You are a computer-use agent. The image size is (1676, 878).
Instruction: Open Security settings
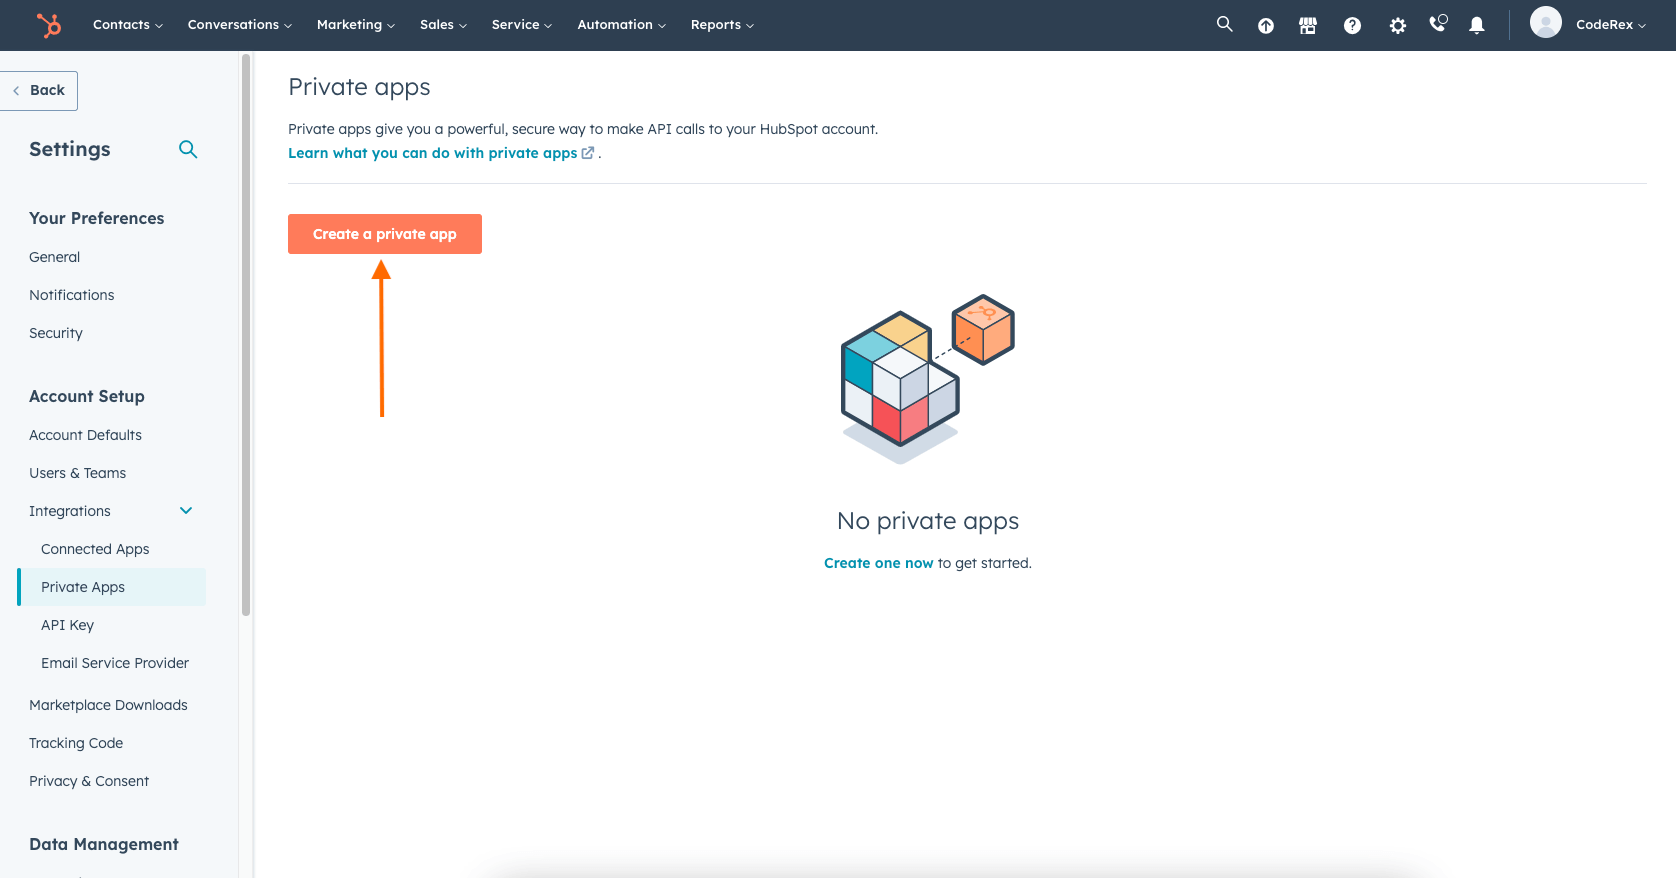(56, 333)
